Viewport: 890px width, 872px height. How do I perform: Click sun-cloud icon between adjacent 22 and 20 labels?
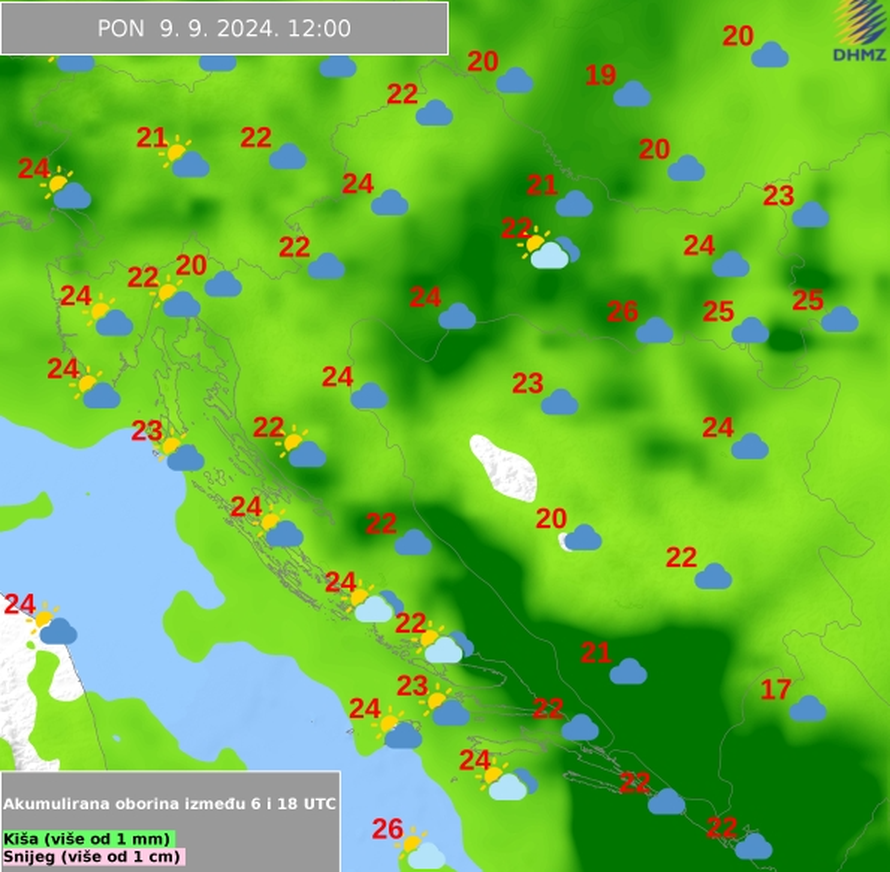(176, 298)
